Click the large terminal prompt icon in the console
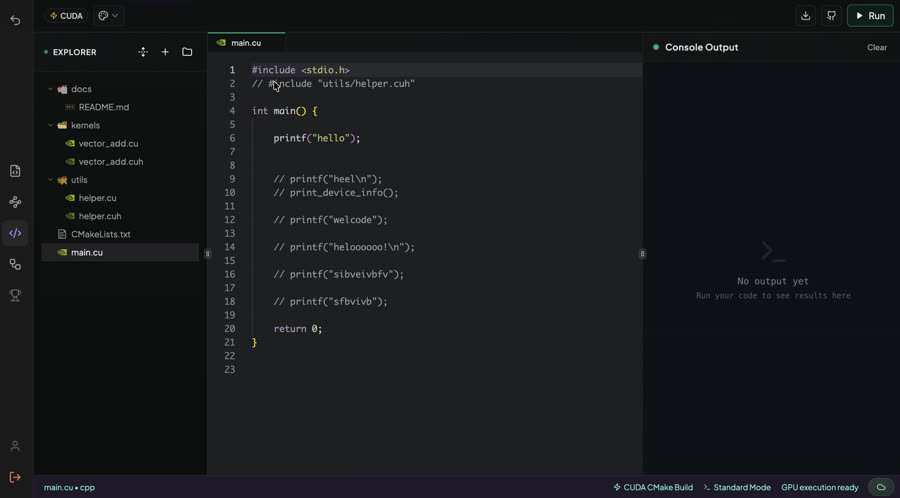The image size is (900, 498). click(773, 252)
